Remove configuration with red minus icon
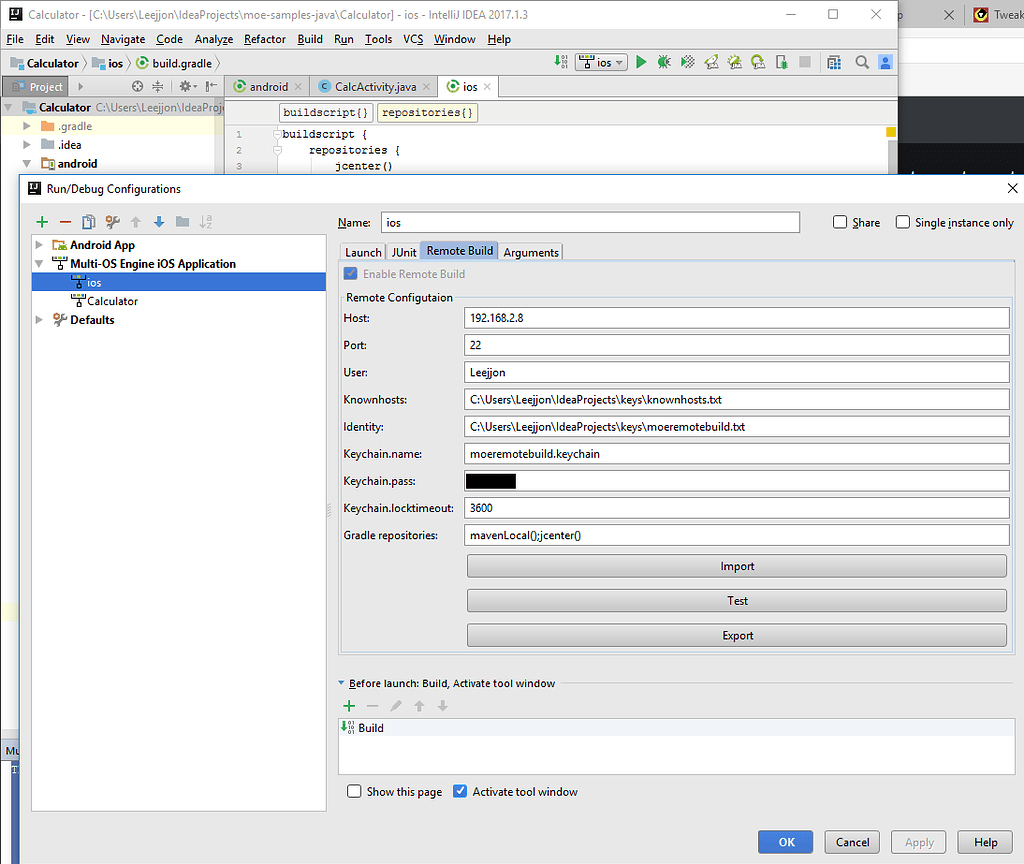The height and width of the screenshot is (864, 1024). (x=65, y=222)
